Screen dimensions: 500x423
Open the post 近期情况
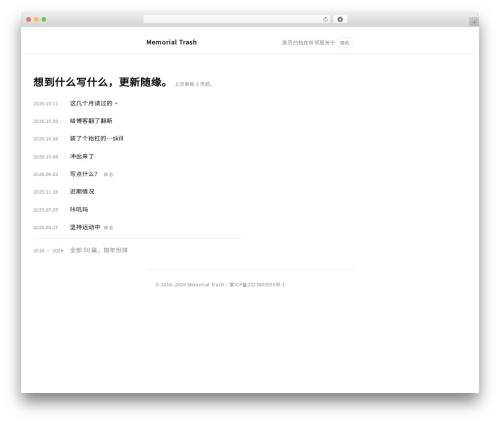(82, 192)
